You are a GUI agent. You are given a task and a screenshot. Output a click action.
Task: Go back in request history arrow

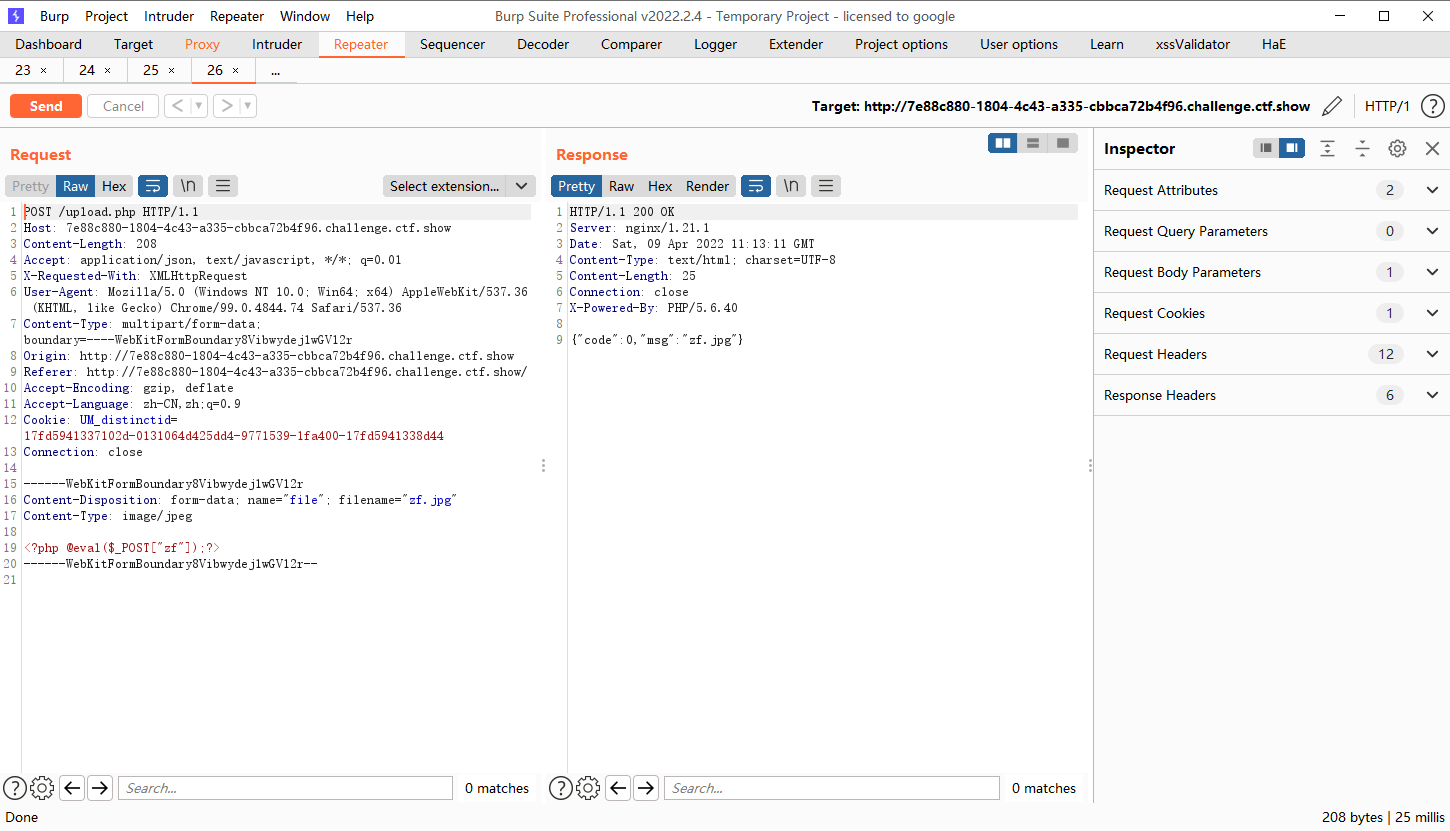tap(176, 106)
